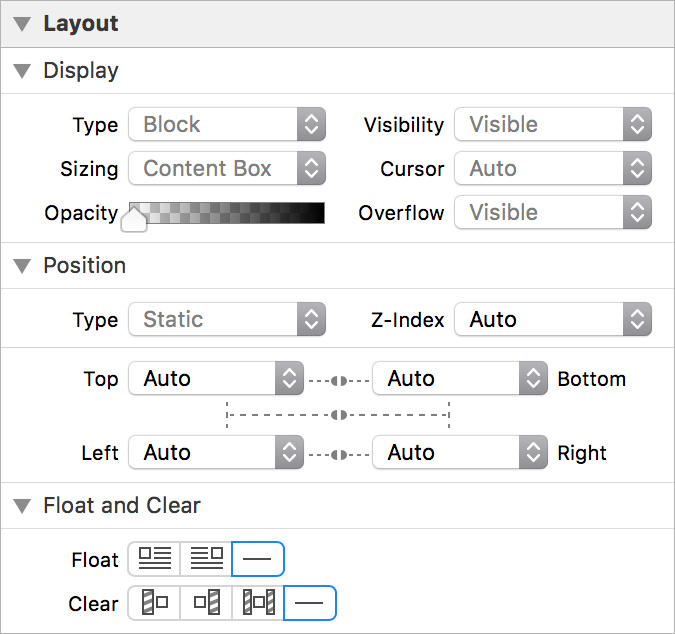Image resolution: width=675 pixels, height=634 pixels.
Task: Toggle the center link between all offsets
Action: click(x=338, y=414)
